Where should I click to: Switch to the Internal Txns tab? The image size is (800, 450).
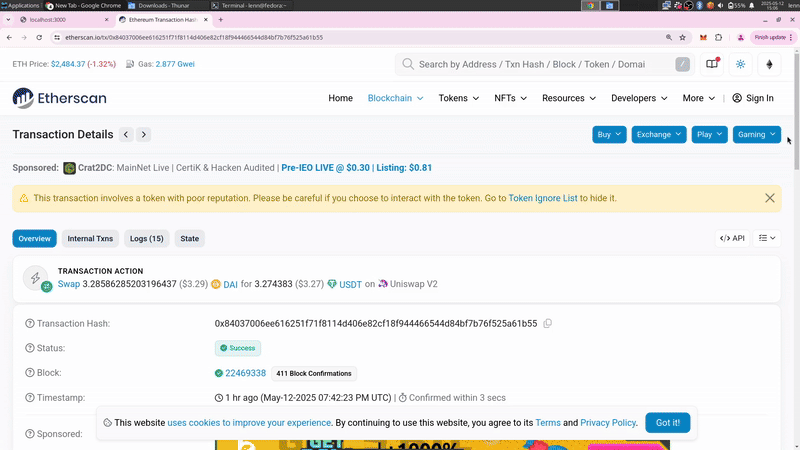[90, 239]
